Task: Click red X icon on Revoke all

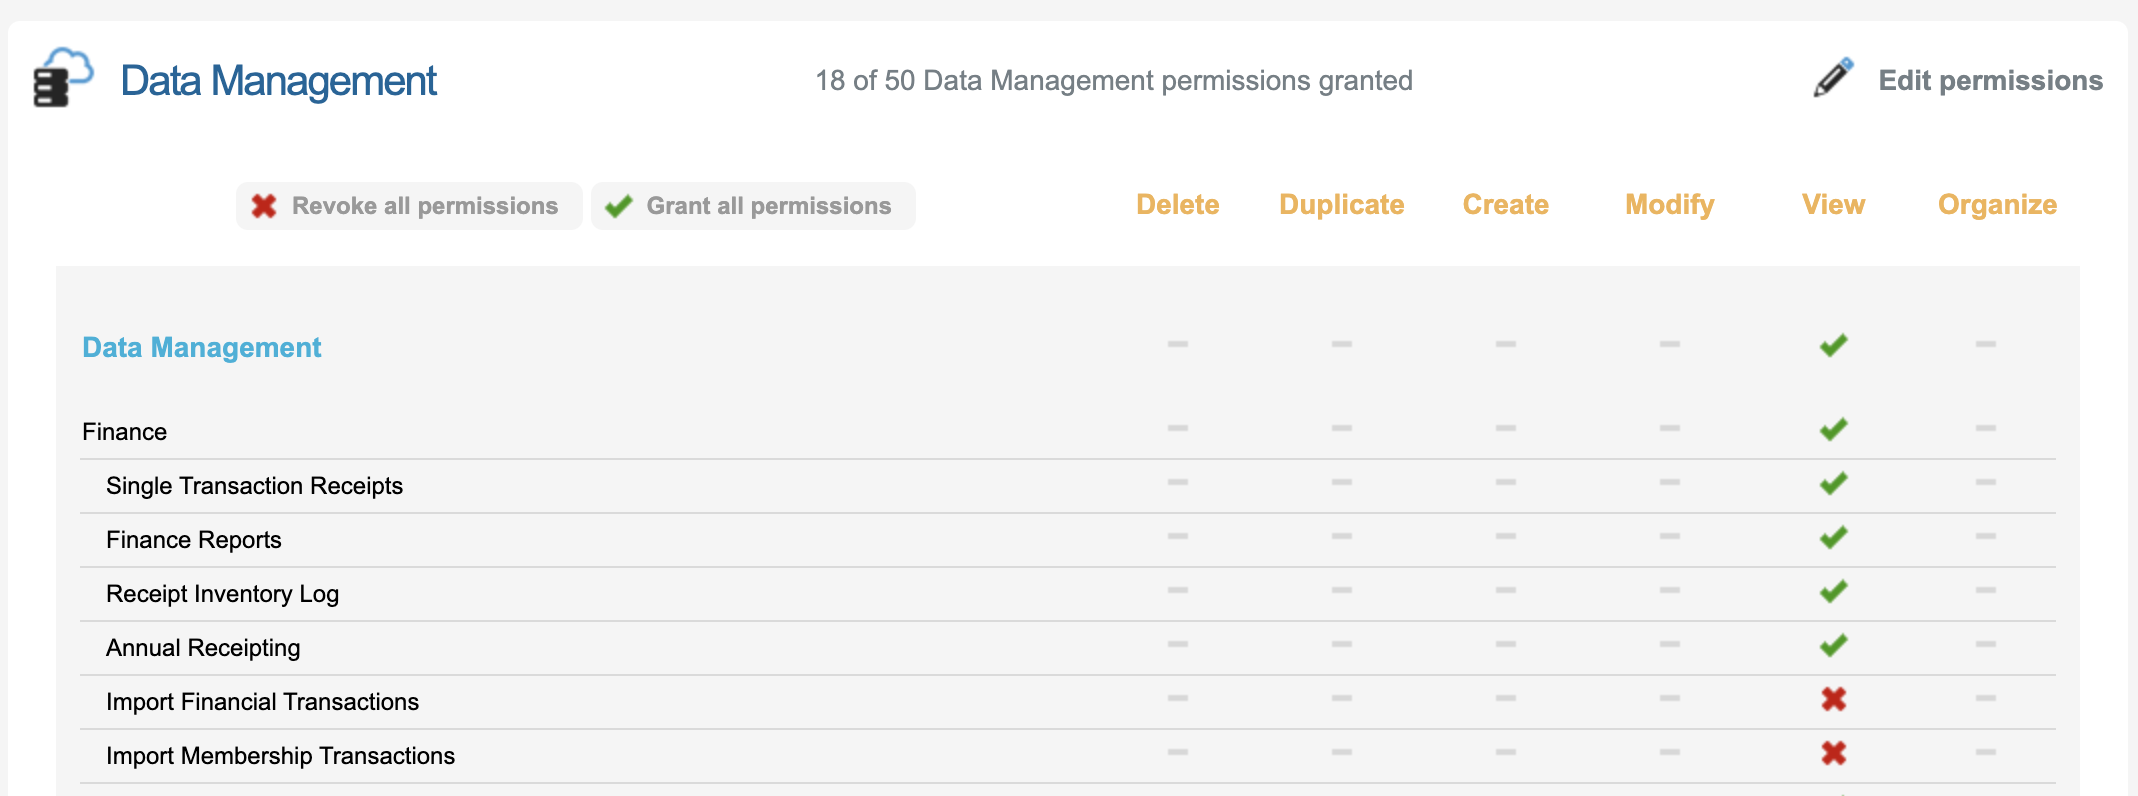Action: [x=264, y=206]
